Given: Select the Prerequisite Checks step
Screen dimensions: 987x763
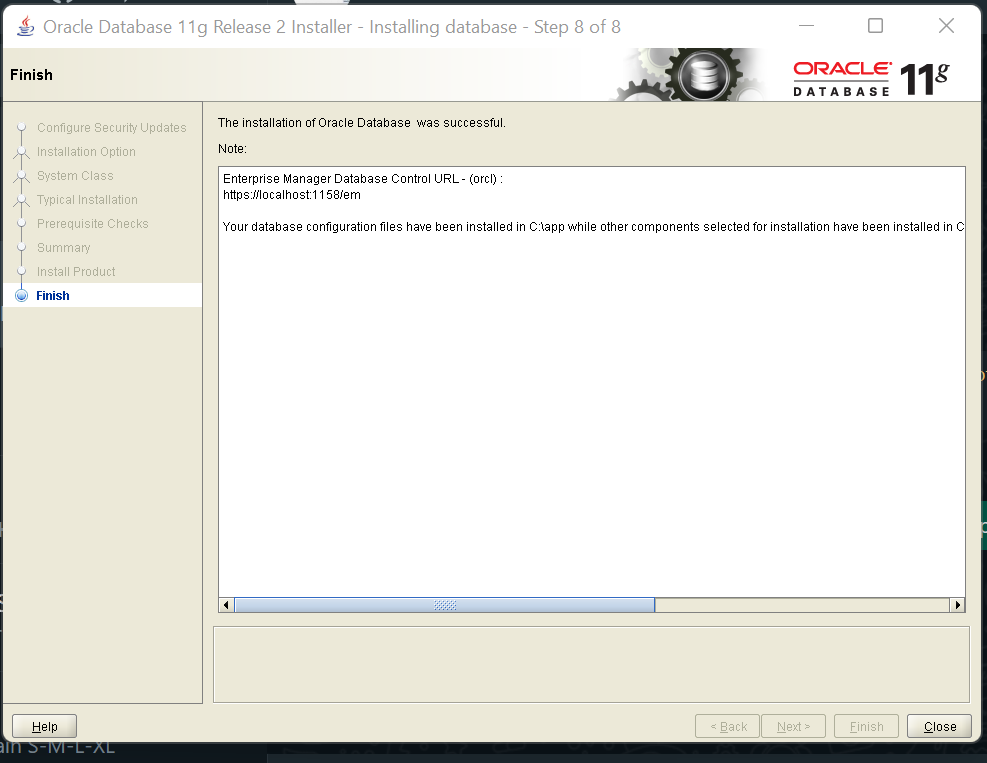Looking at the screenshot, I should 93,223.
